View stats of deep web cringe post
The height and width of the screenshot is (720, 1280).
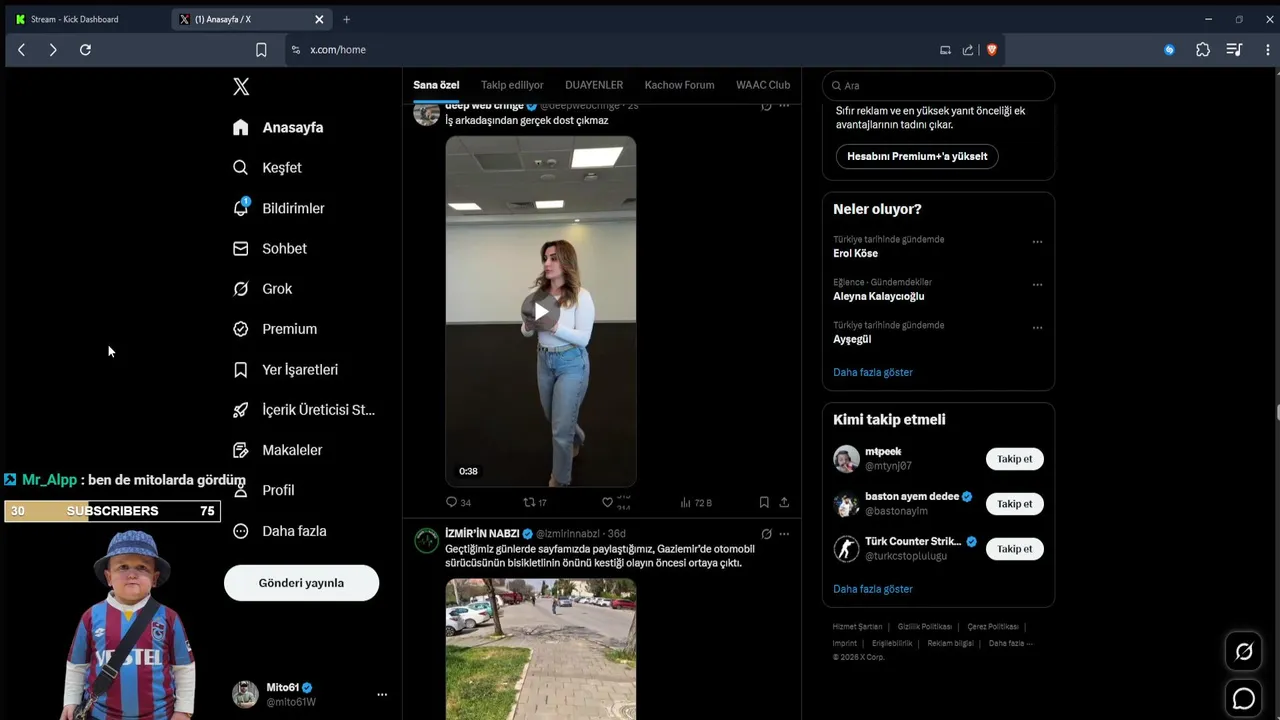pos(696,502)
